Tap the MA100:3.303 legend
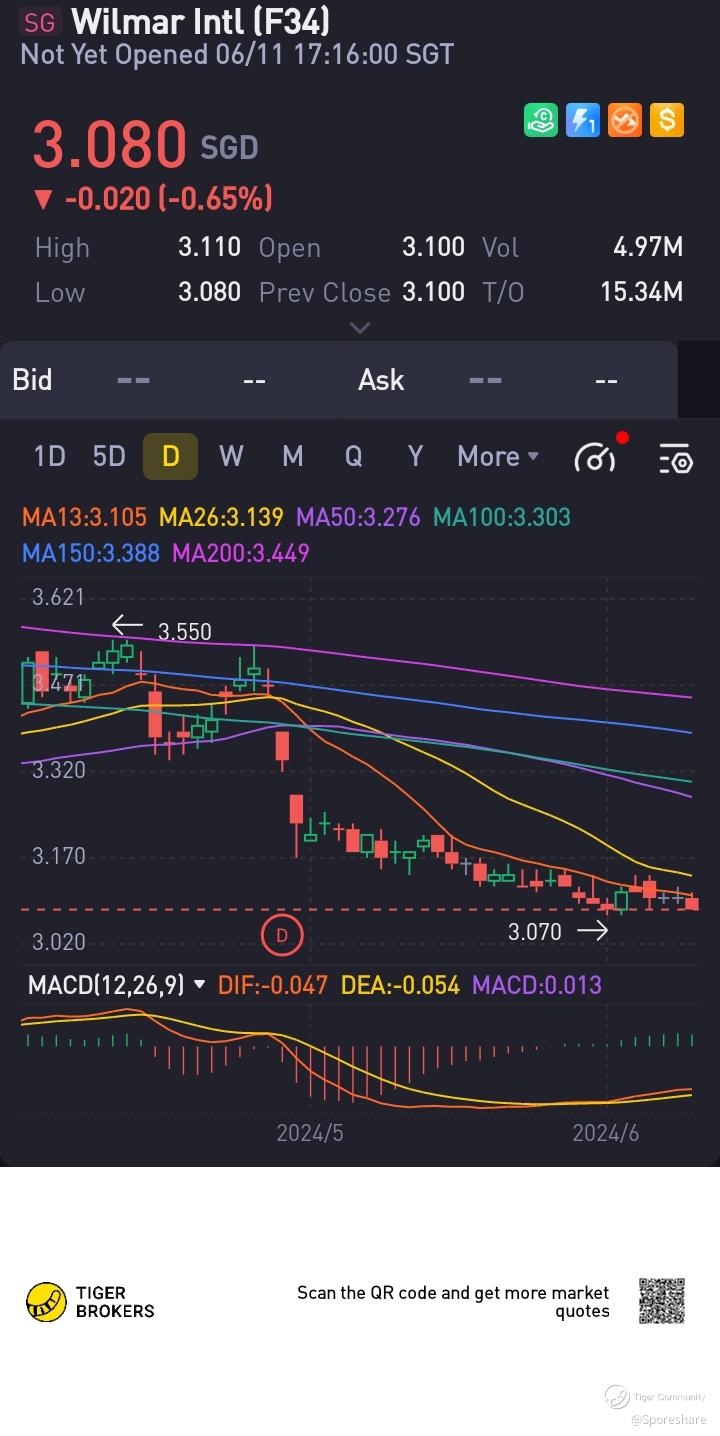Viewport: 720px width, 1436px height. 502,517
